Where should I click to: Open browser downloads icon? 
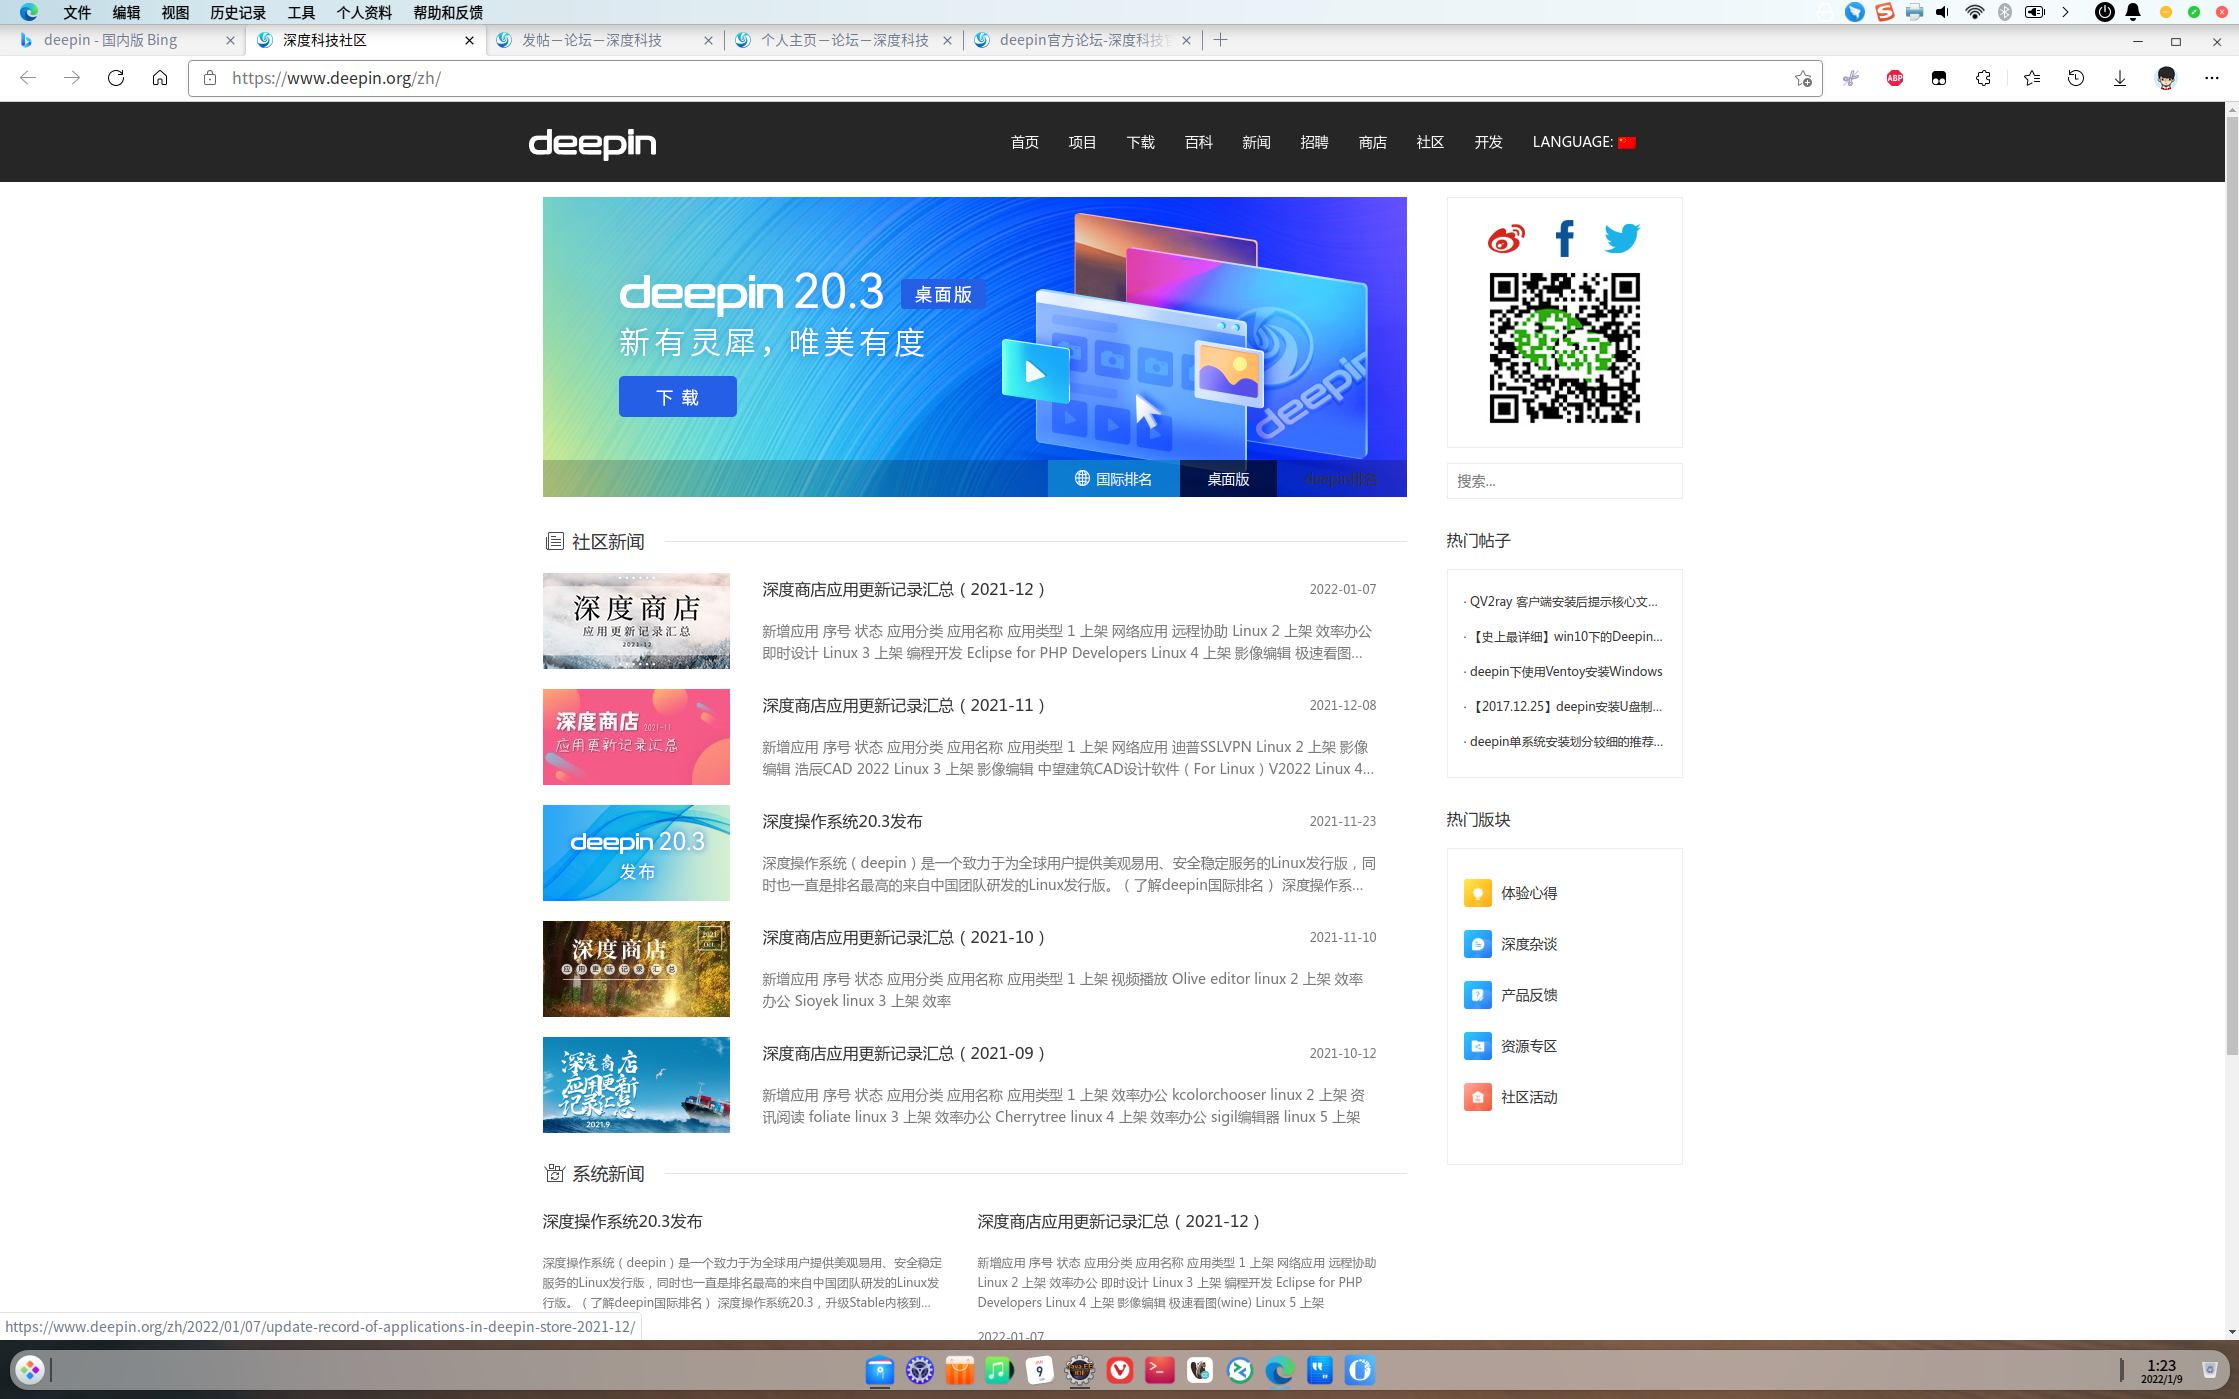click(x=2119, y=78)
